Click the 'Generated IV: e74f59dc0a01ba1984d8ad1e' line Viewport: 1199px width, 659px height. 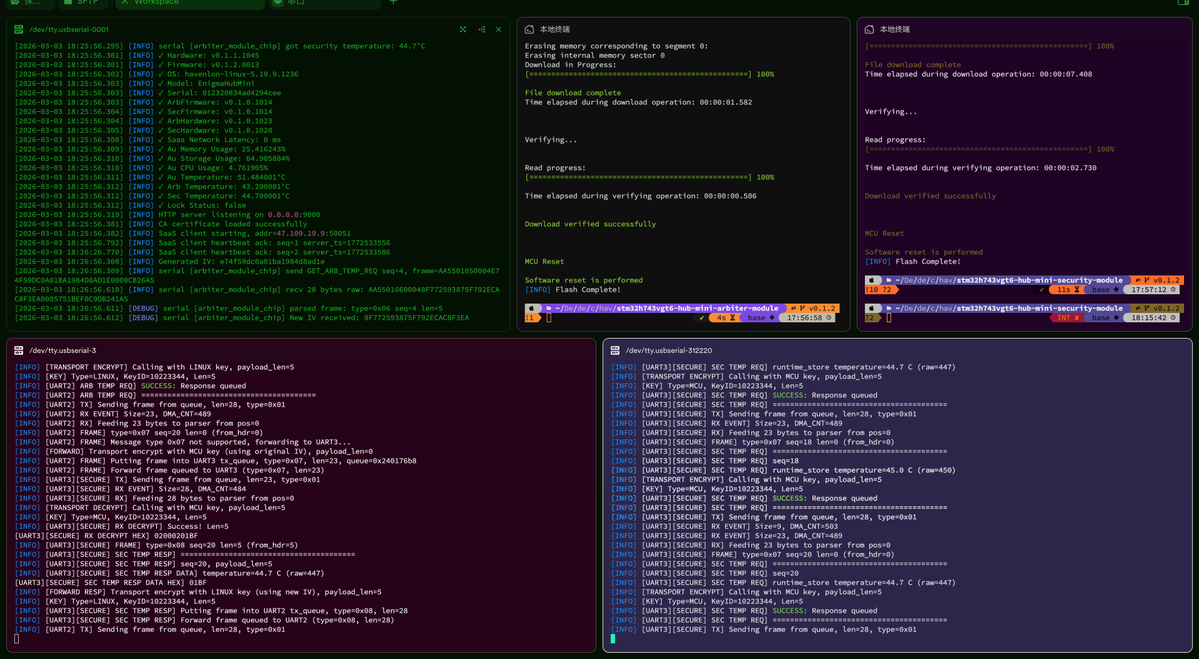point(170,261)
